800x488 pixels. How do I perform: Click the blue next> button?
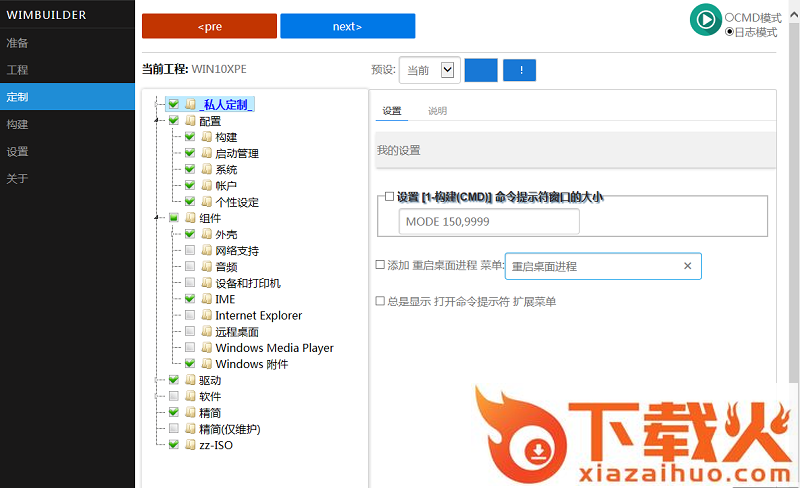(347, 27)
